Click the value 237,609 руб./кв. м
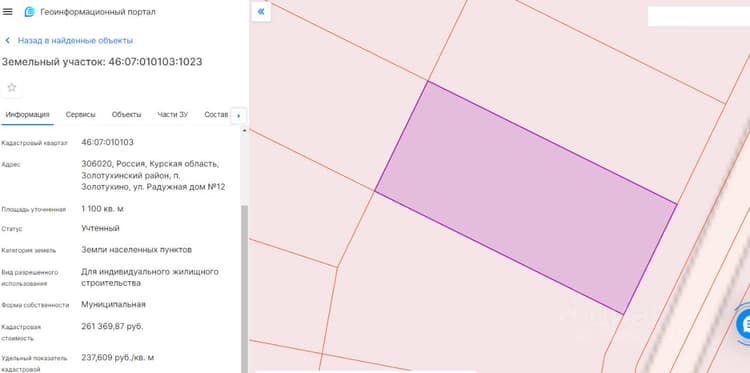The height and width of the screenshot is (373, 750). (x=118, y=358)
